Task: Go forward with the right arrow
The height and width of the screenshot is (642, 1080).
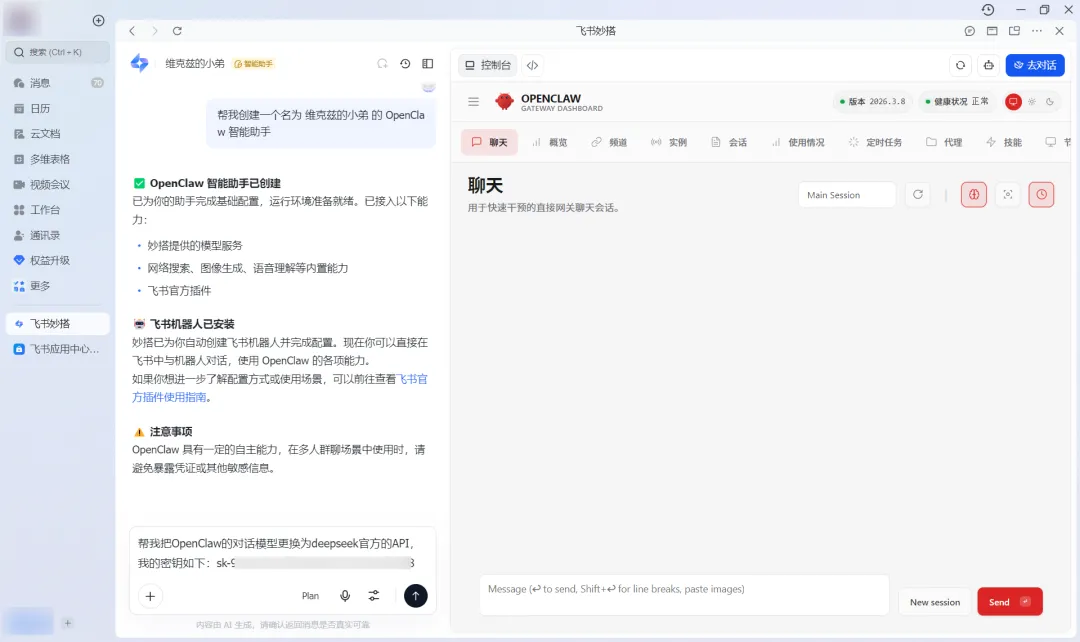Action: tap(154, 31)
